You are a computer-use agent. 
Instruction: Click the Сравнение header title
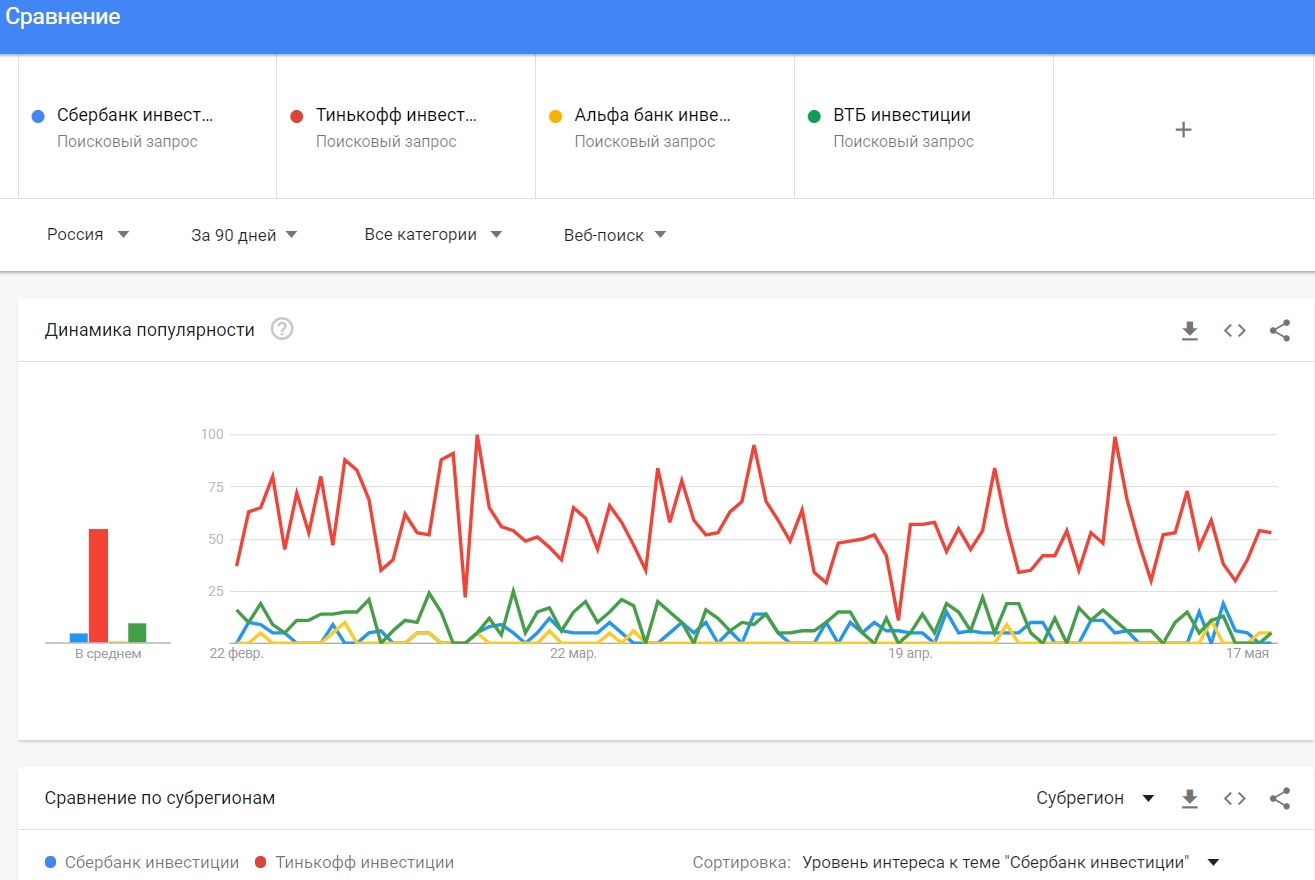63,17
